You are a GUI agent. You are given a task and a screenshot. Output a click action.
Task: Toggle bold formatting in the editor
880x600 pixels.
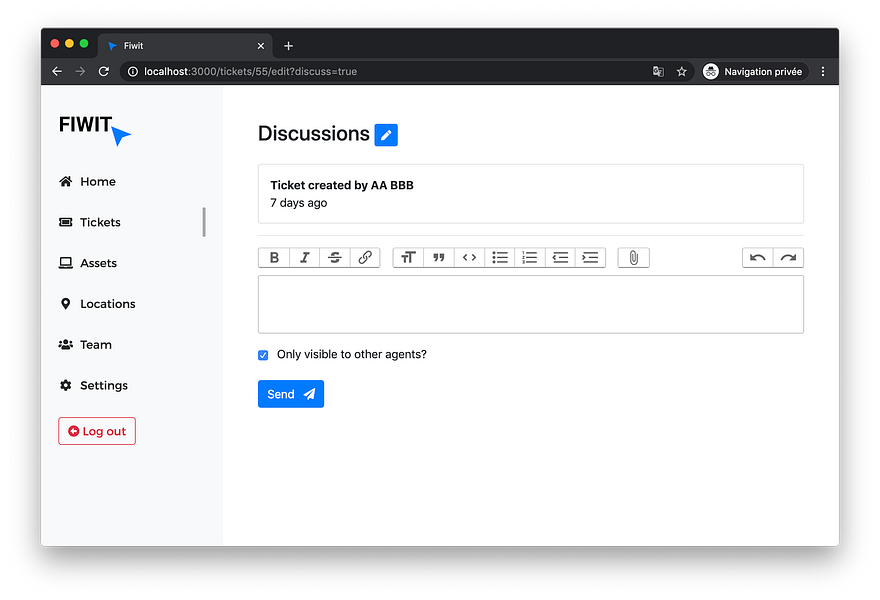[274, 258]
